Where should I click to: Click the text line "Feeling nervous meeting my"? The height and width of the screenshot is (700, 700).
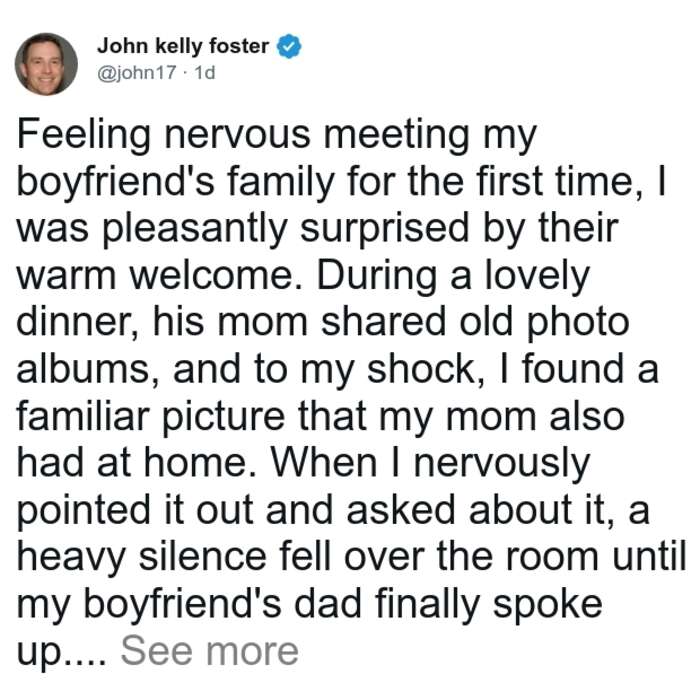[277, 136]
